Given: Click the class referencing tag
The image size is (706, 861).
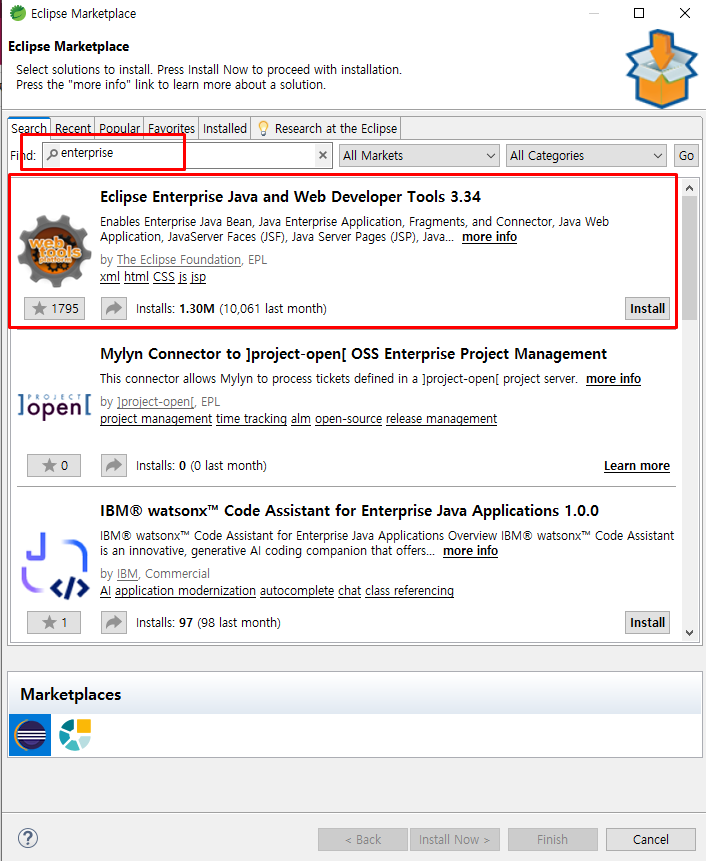Looking at the screenshot, I should (x=410, y=591).
